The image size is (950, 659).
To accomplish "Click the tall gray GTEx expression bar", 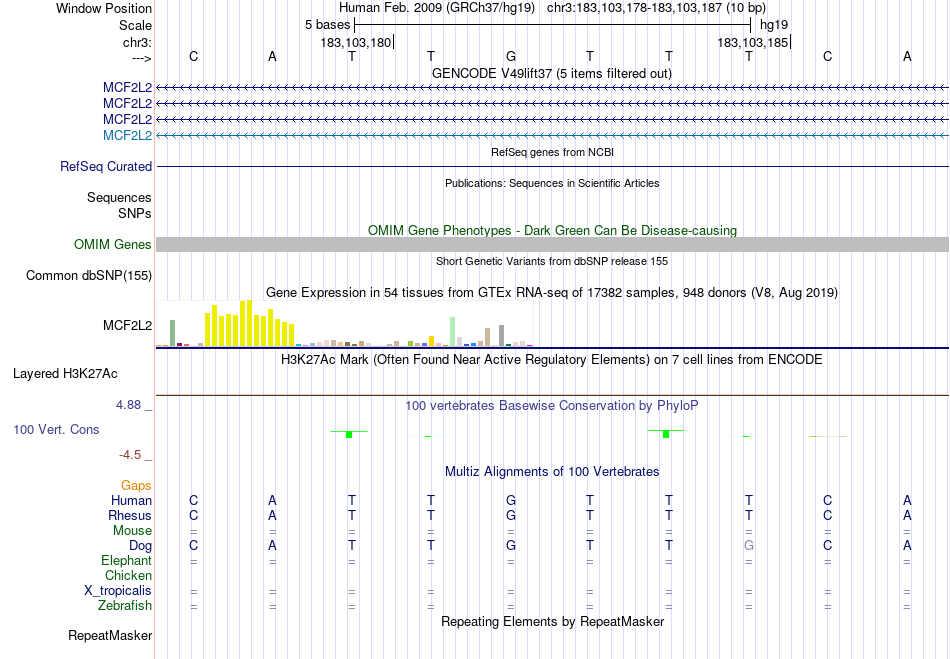I will pos(502,336).
